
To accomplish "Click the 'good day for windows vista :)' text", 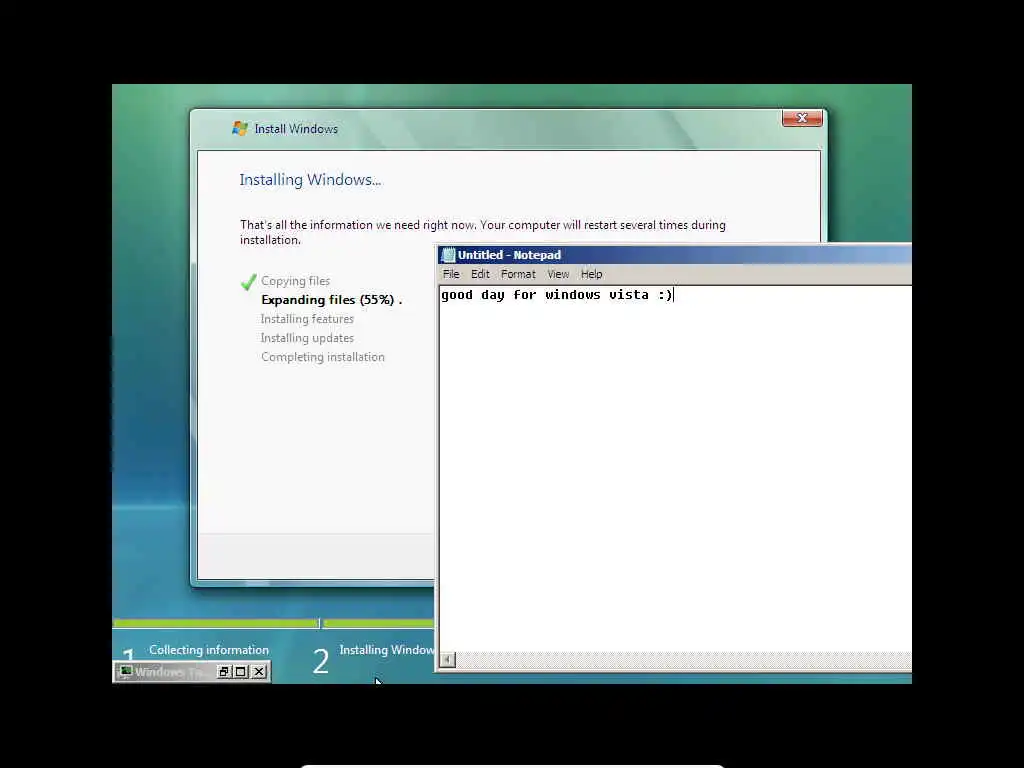I will (556, 295).
